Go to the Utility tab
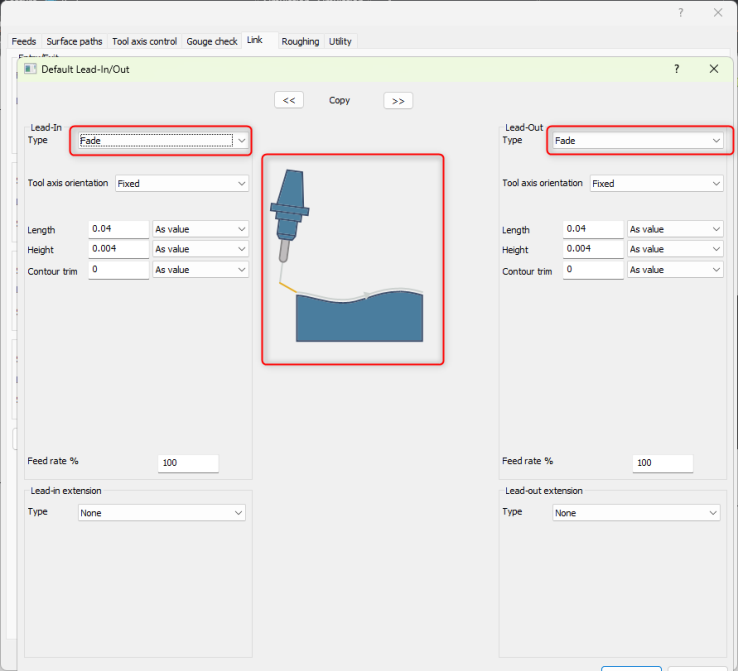 [x=340, y=41]
